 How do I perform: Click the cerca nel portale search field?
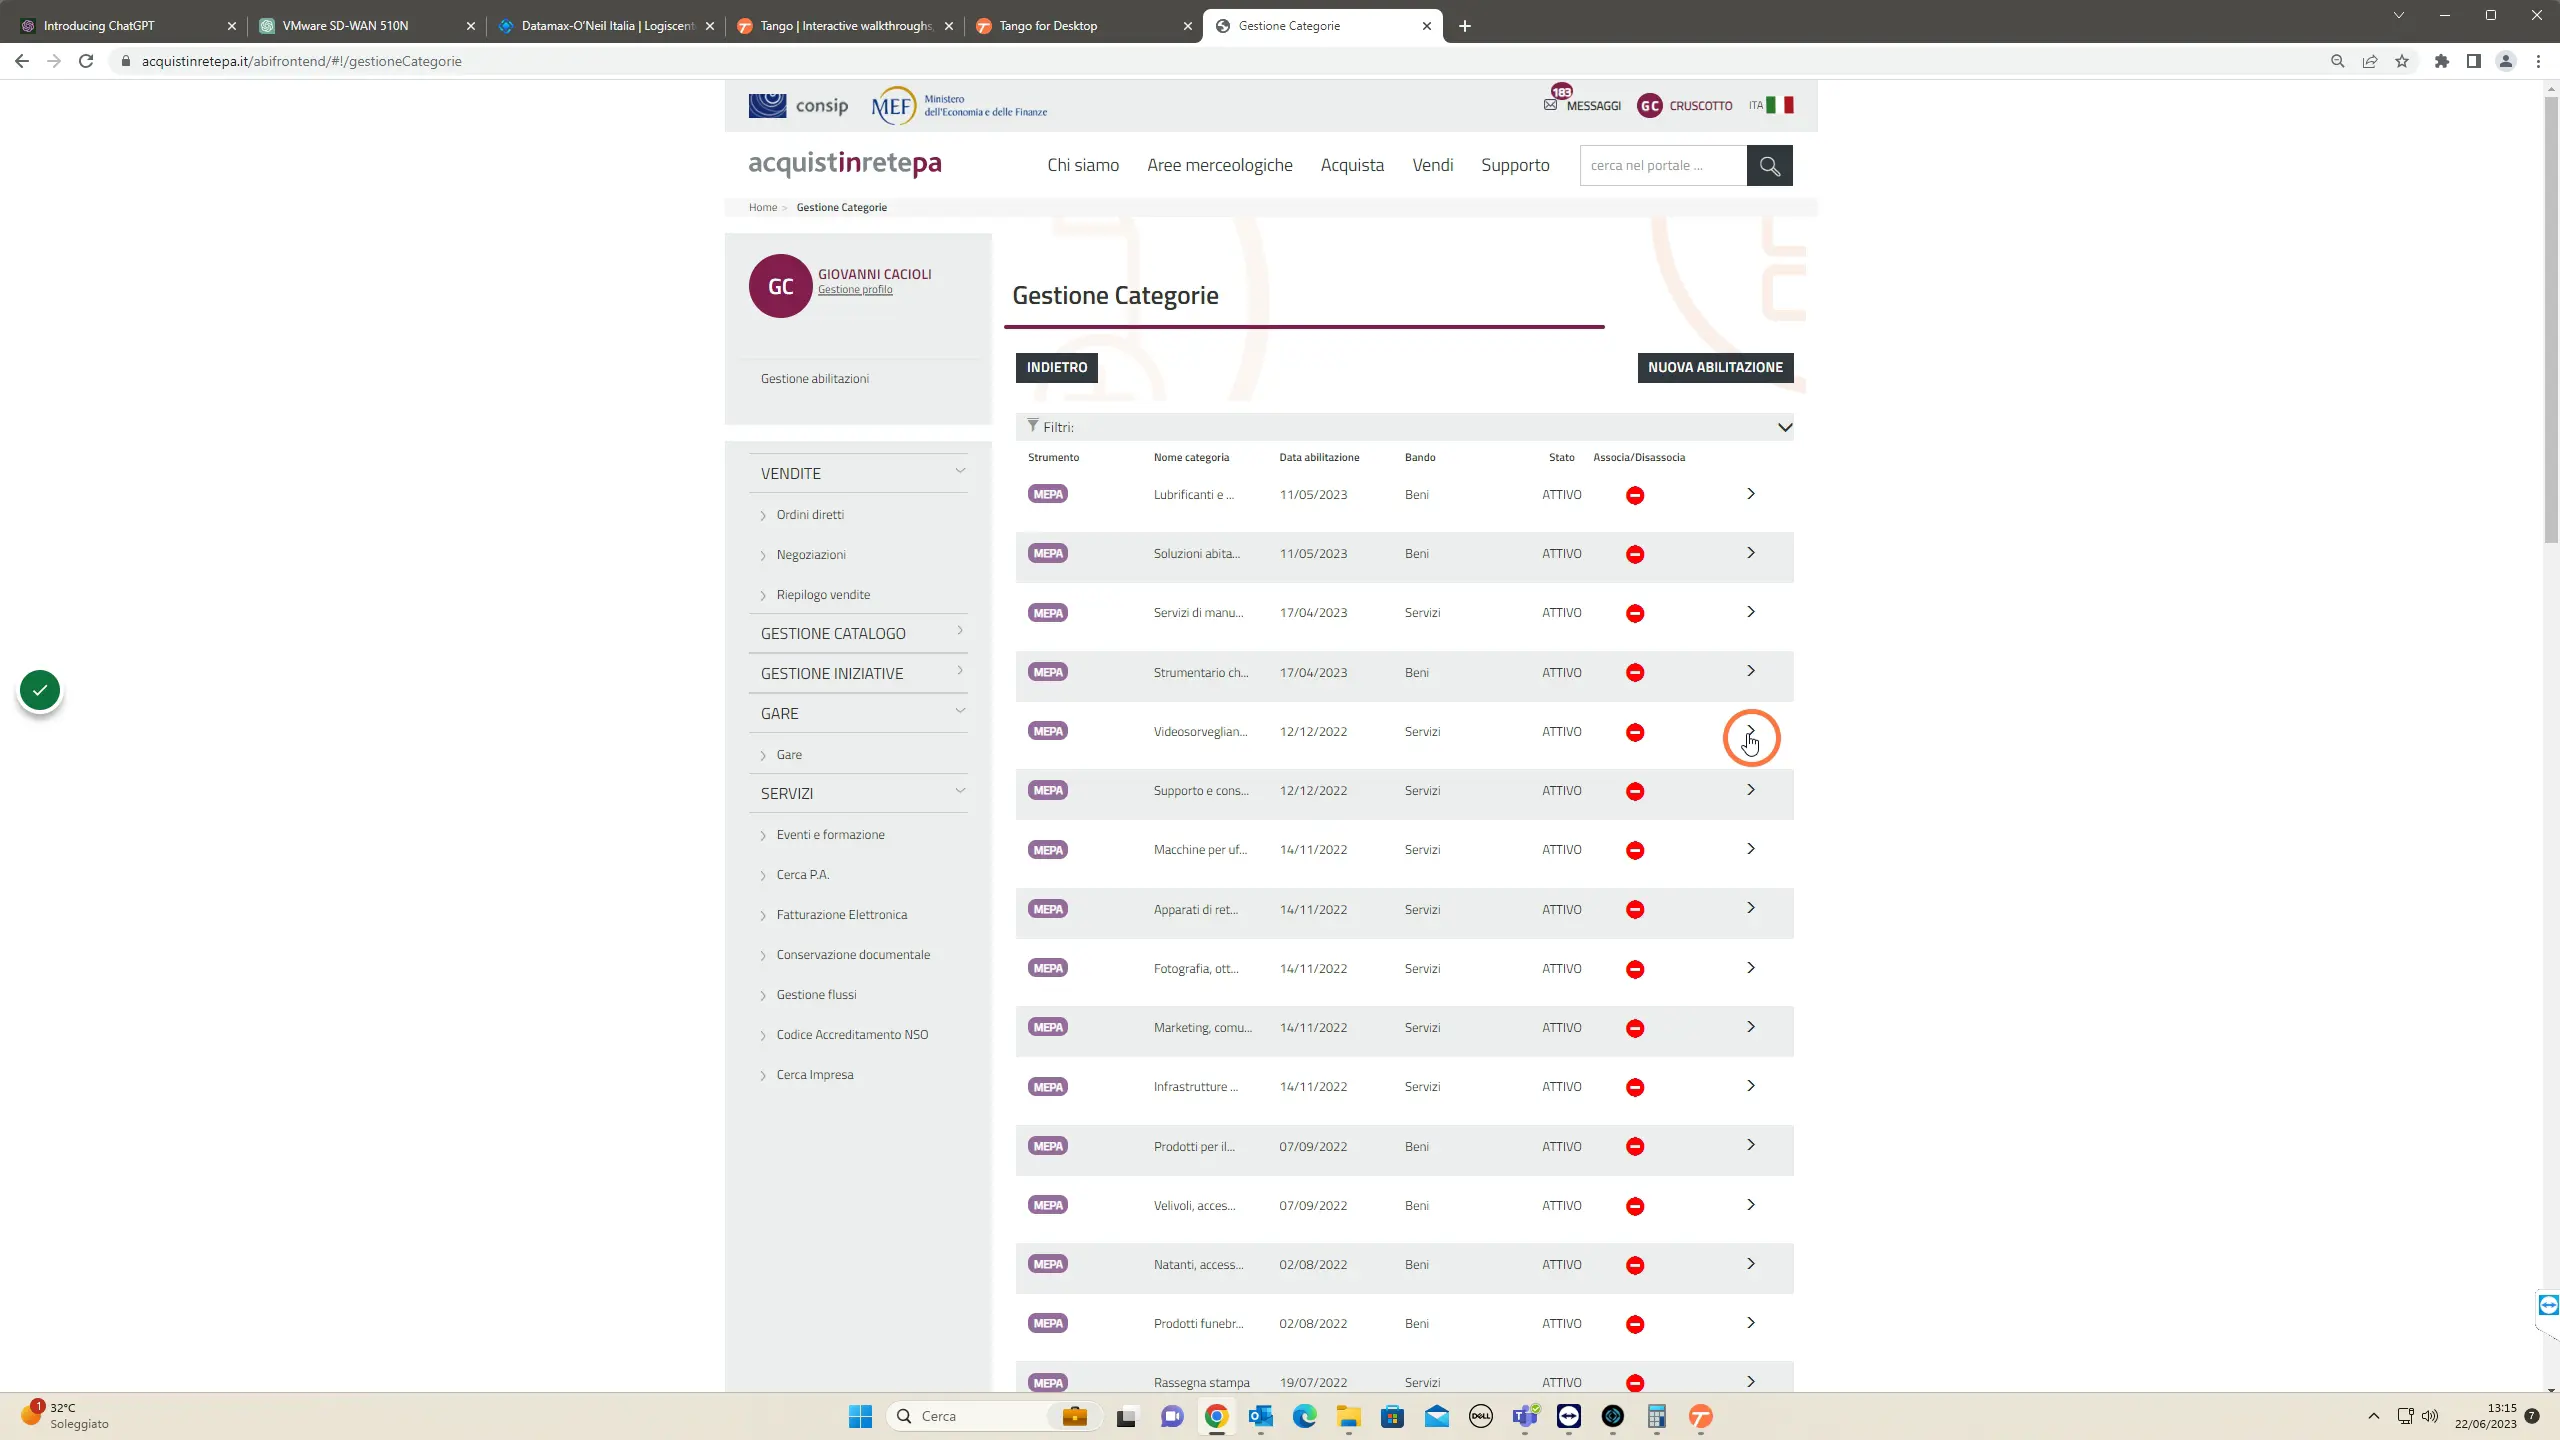1663,165
